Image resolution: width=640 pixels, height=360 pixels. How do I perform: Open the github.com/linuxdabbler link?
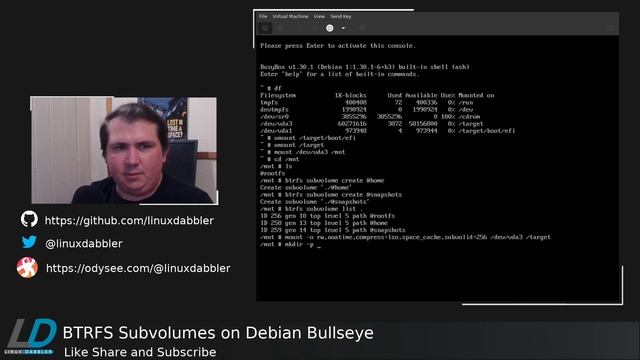(129, 220)
